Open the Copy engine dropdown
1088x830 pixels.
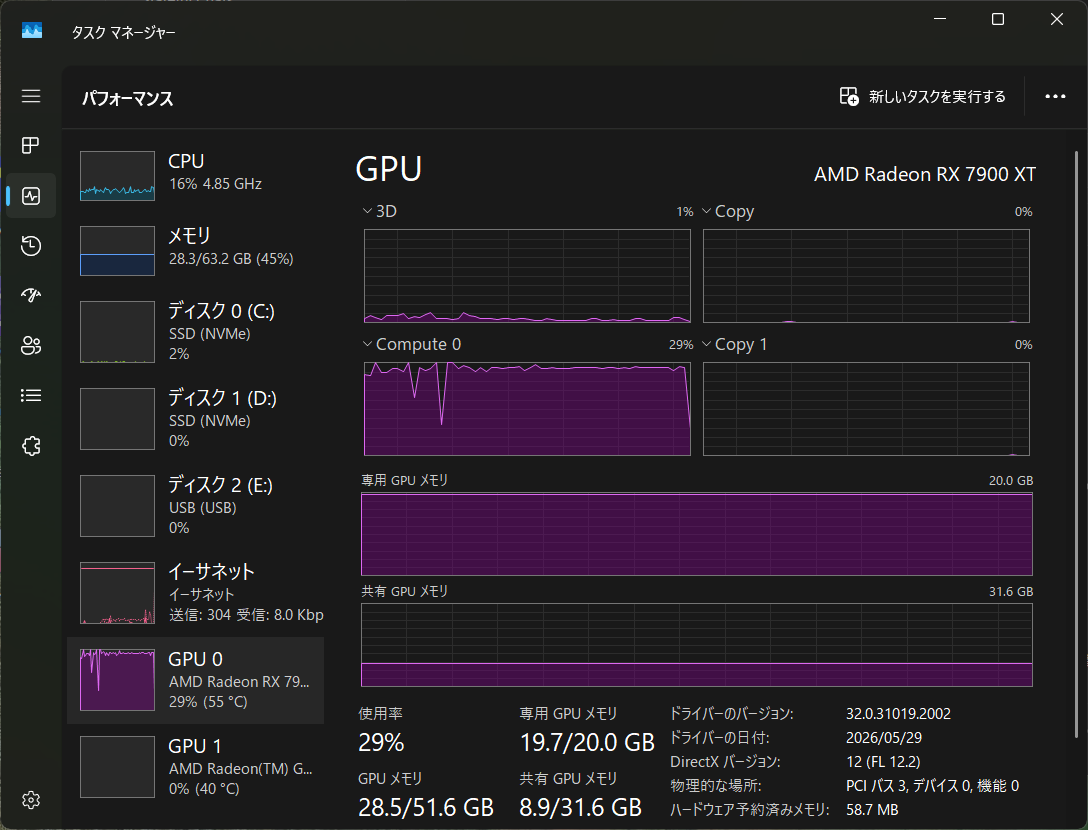click(x=728, y=211)
